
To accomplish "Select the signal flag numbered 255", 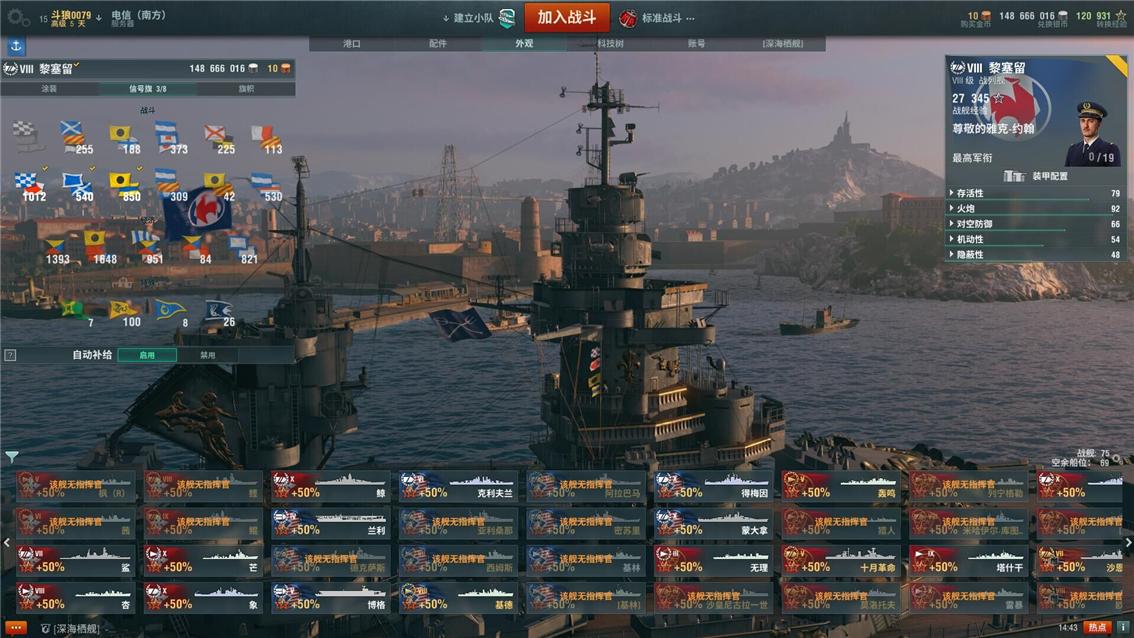I will pyautogui.click(x=75, y=137).
